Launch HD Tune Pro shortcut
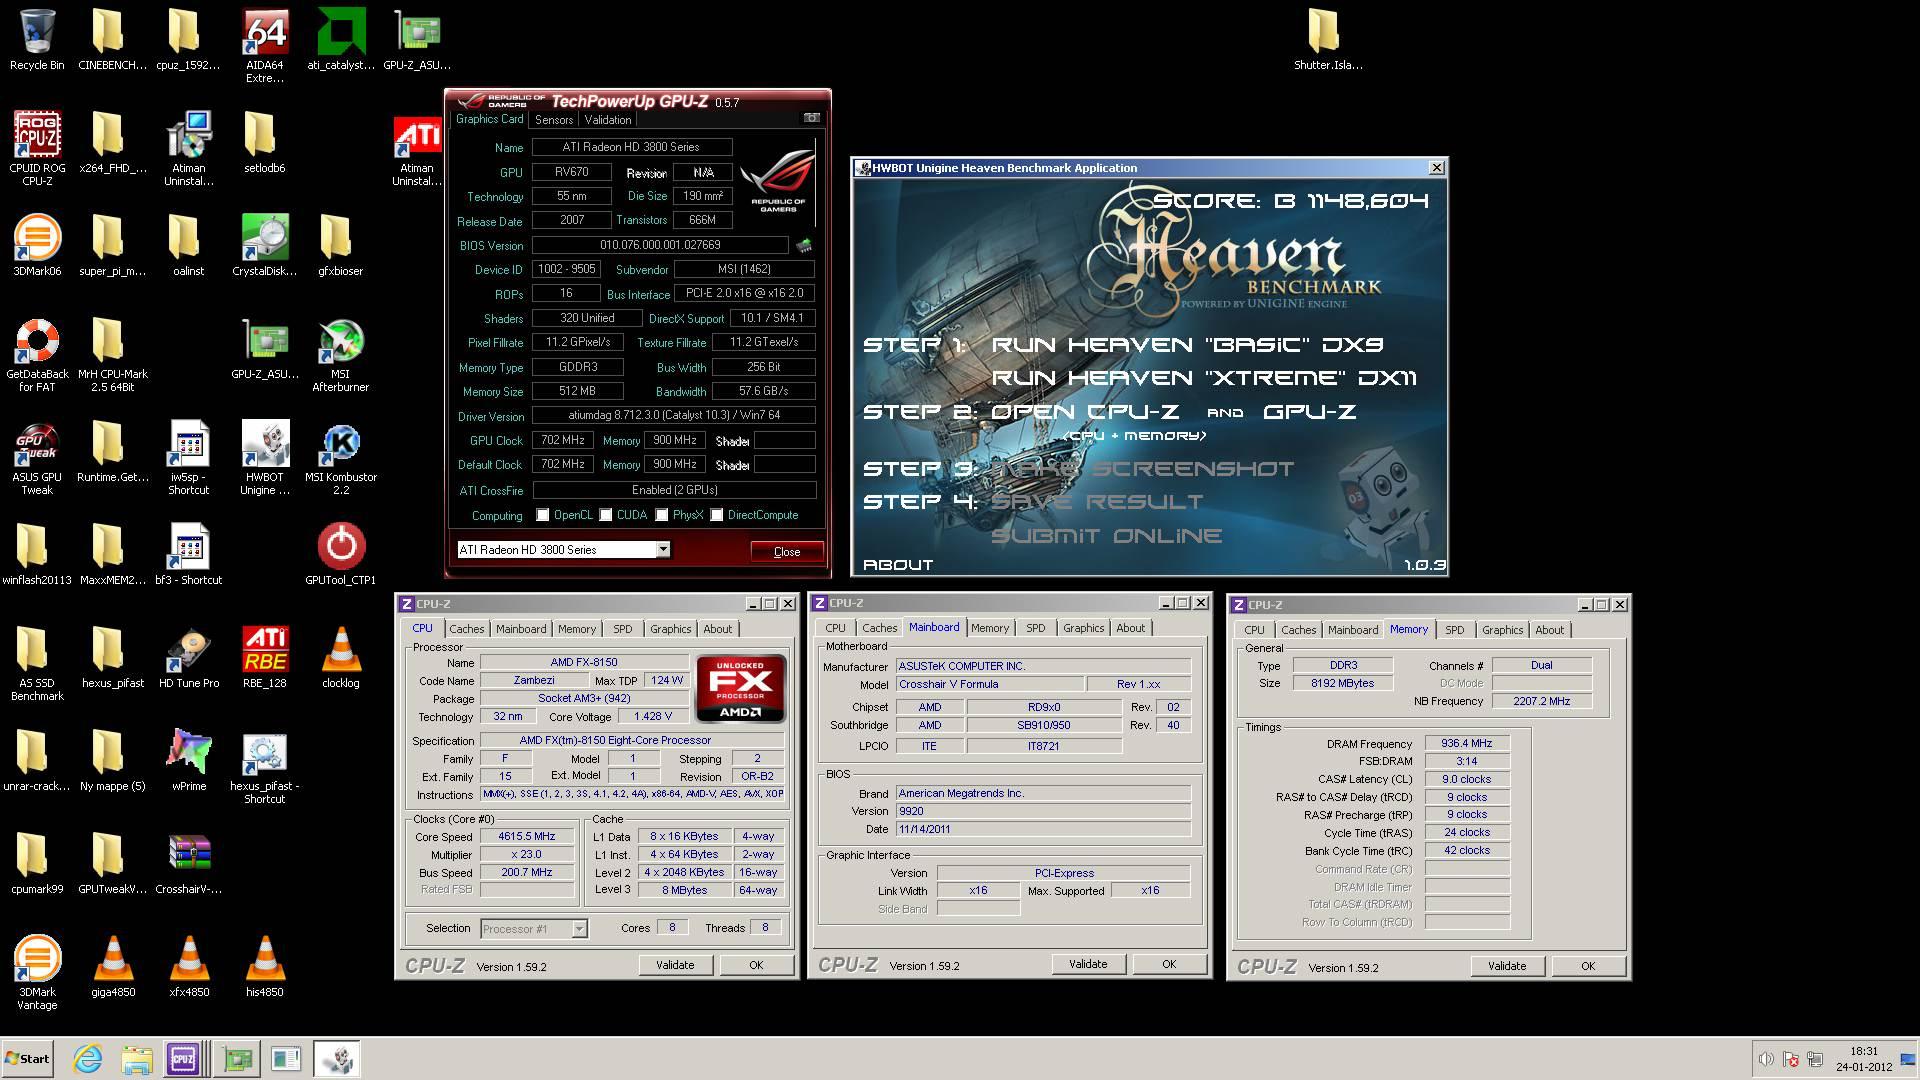 pyautogui.click(x=189, y=657)
